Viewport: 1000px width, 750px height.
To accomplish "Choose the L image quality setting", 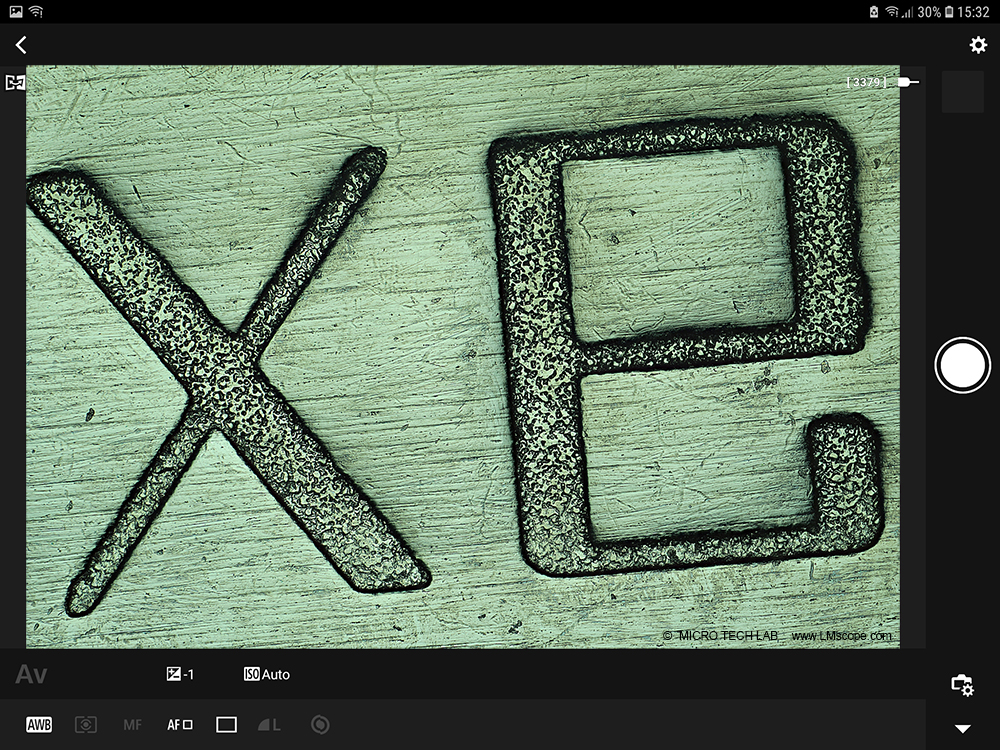I will pos(270,725).
